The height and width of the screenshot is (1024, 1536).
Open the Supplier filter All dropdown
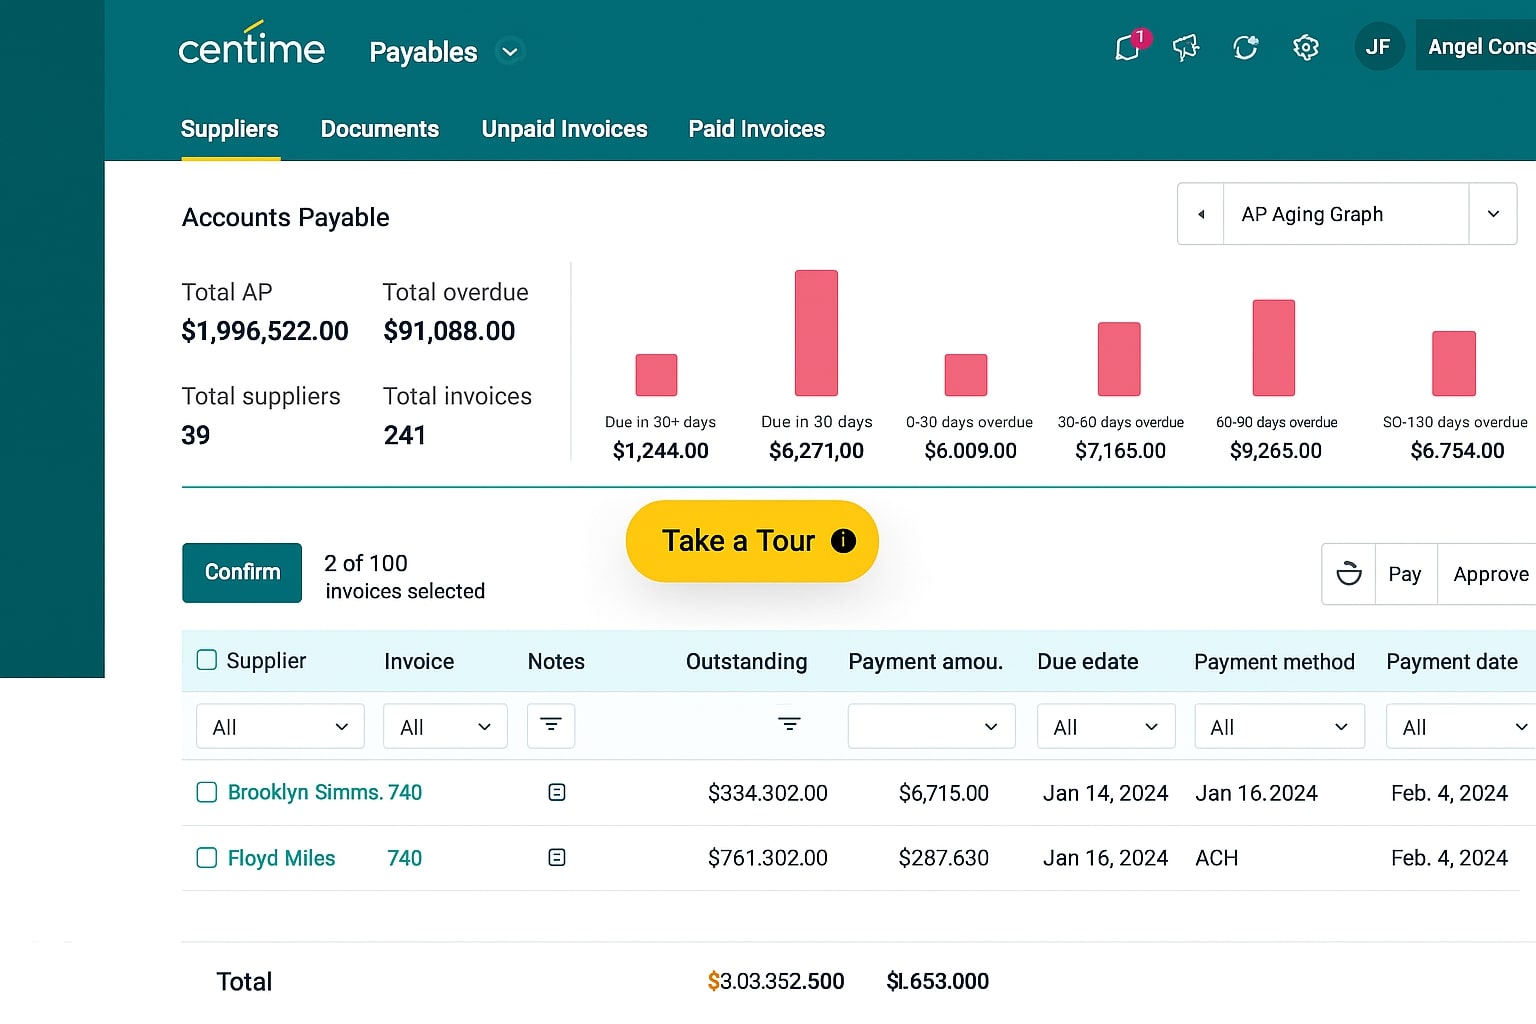(x=280, y=727)
